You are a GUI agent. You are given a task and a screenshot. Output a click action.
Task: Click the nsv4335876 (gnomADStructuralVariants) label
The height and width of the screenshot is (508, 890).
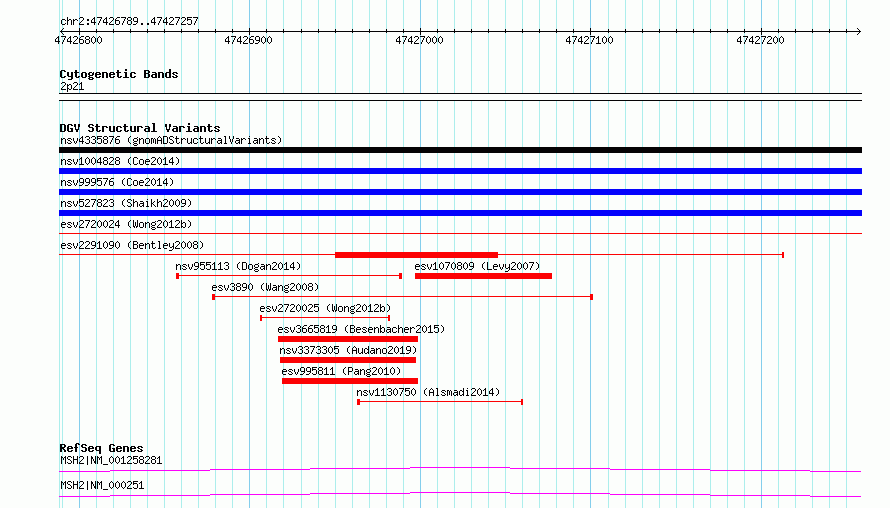tap(171, 140)
